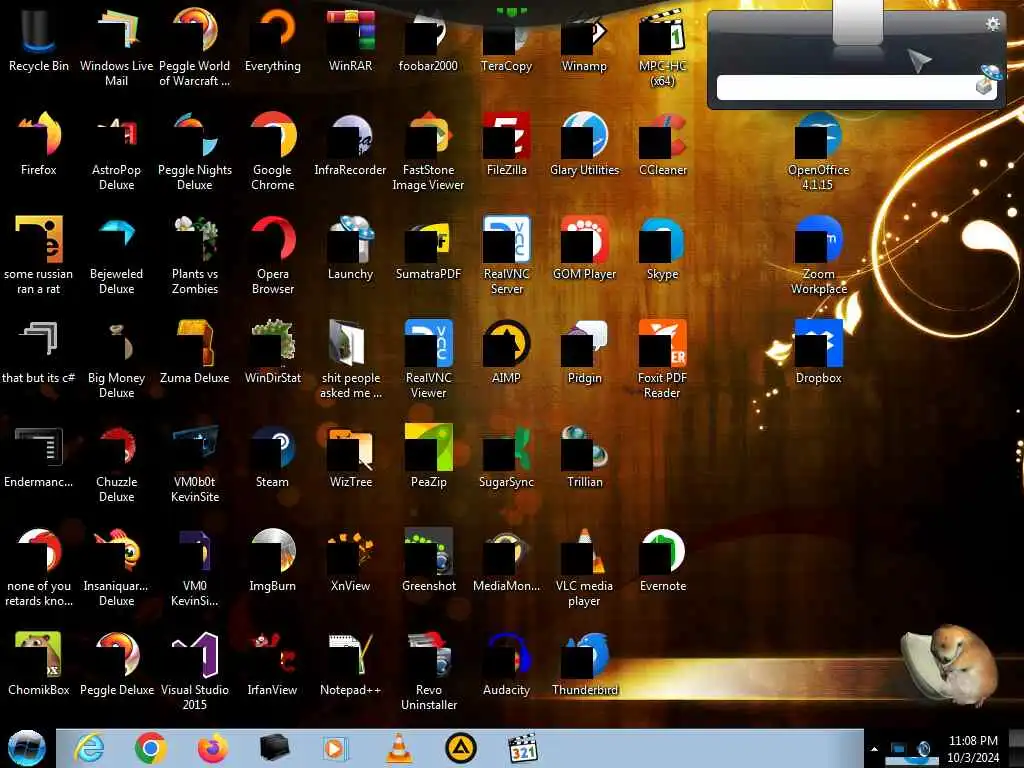Select ChomikBox desktop icon
Screen dimensions: 1024x768
pyautogui.click(x=39, y=663)
